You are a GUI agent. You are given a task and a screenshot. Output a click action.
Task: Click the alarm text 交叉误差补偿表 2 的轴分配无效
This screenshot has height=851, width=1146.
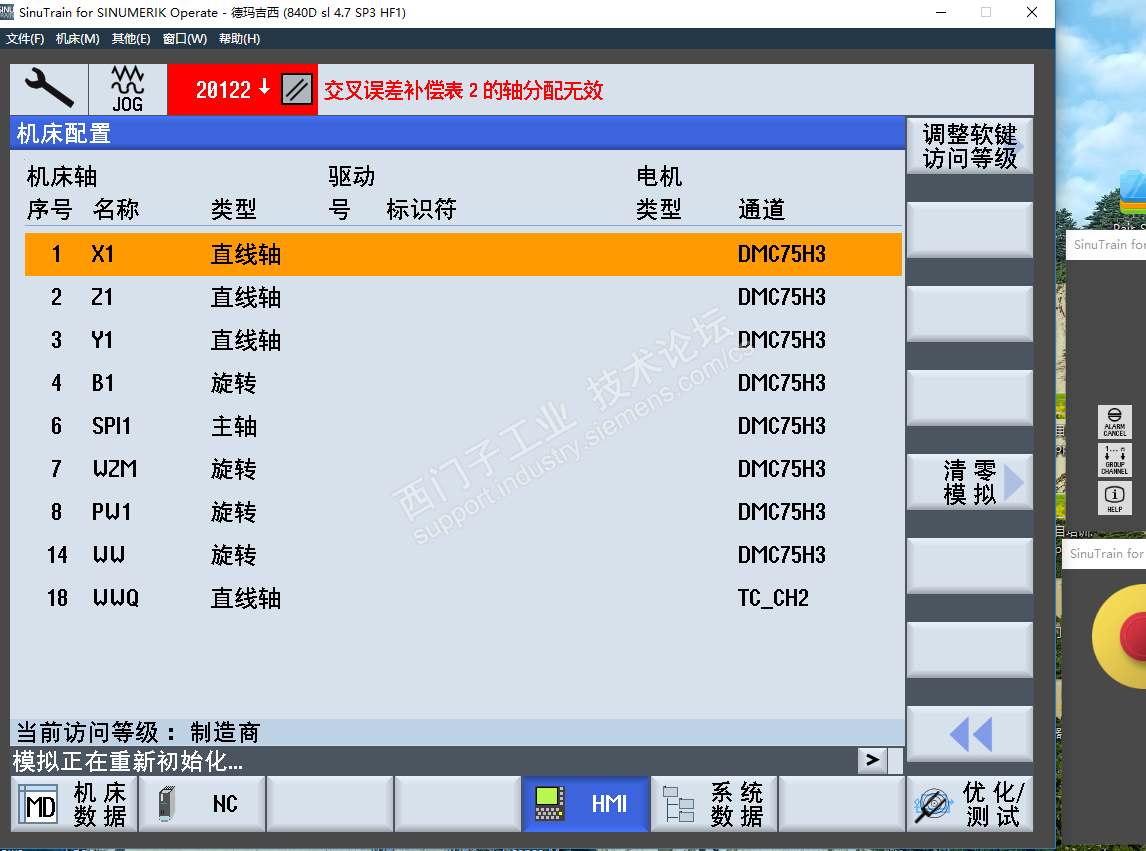pyautogui.click(x=463, y=91)
